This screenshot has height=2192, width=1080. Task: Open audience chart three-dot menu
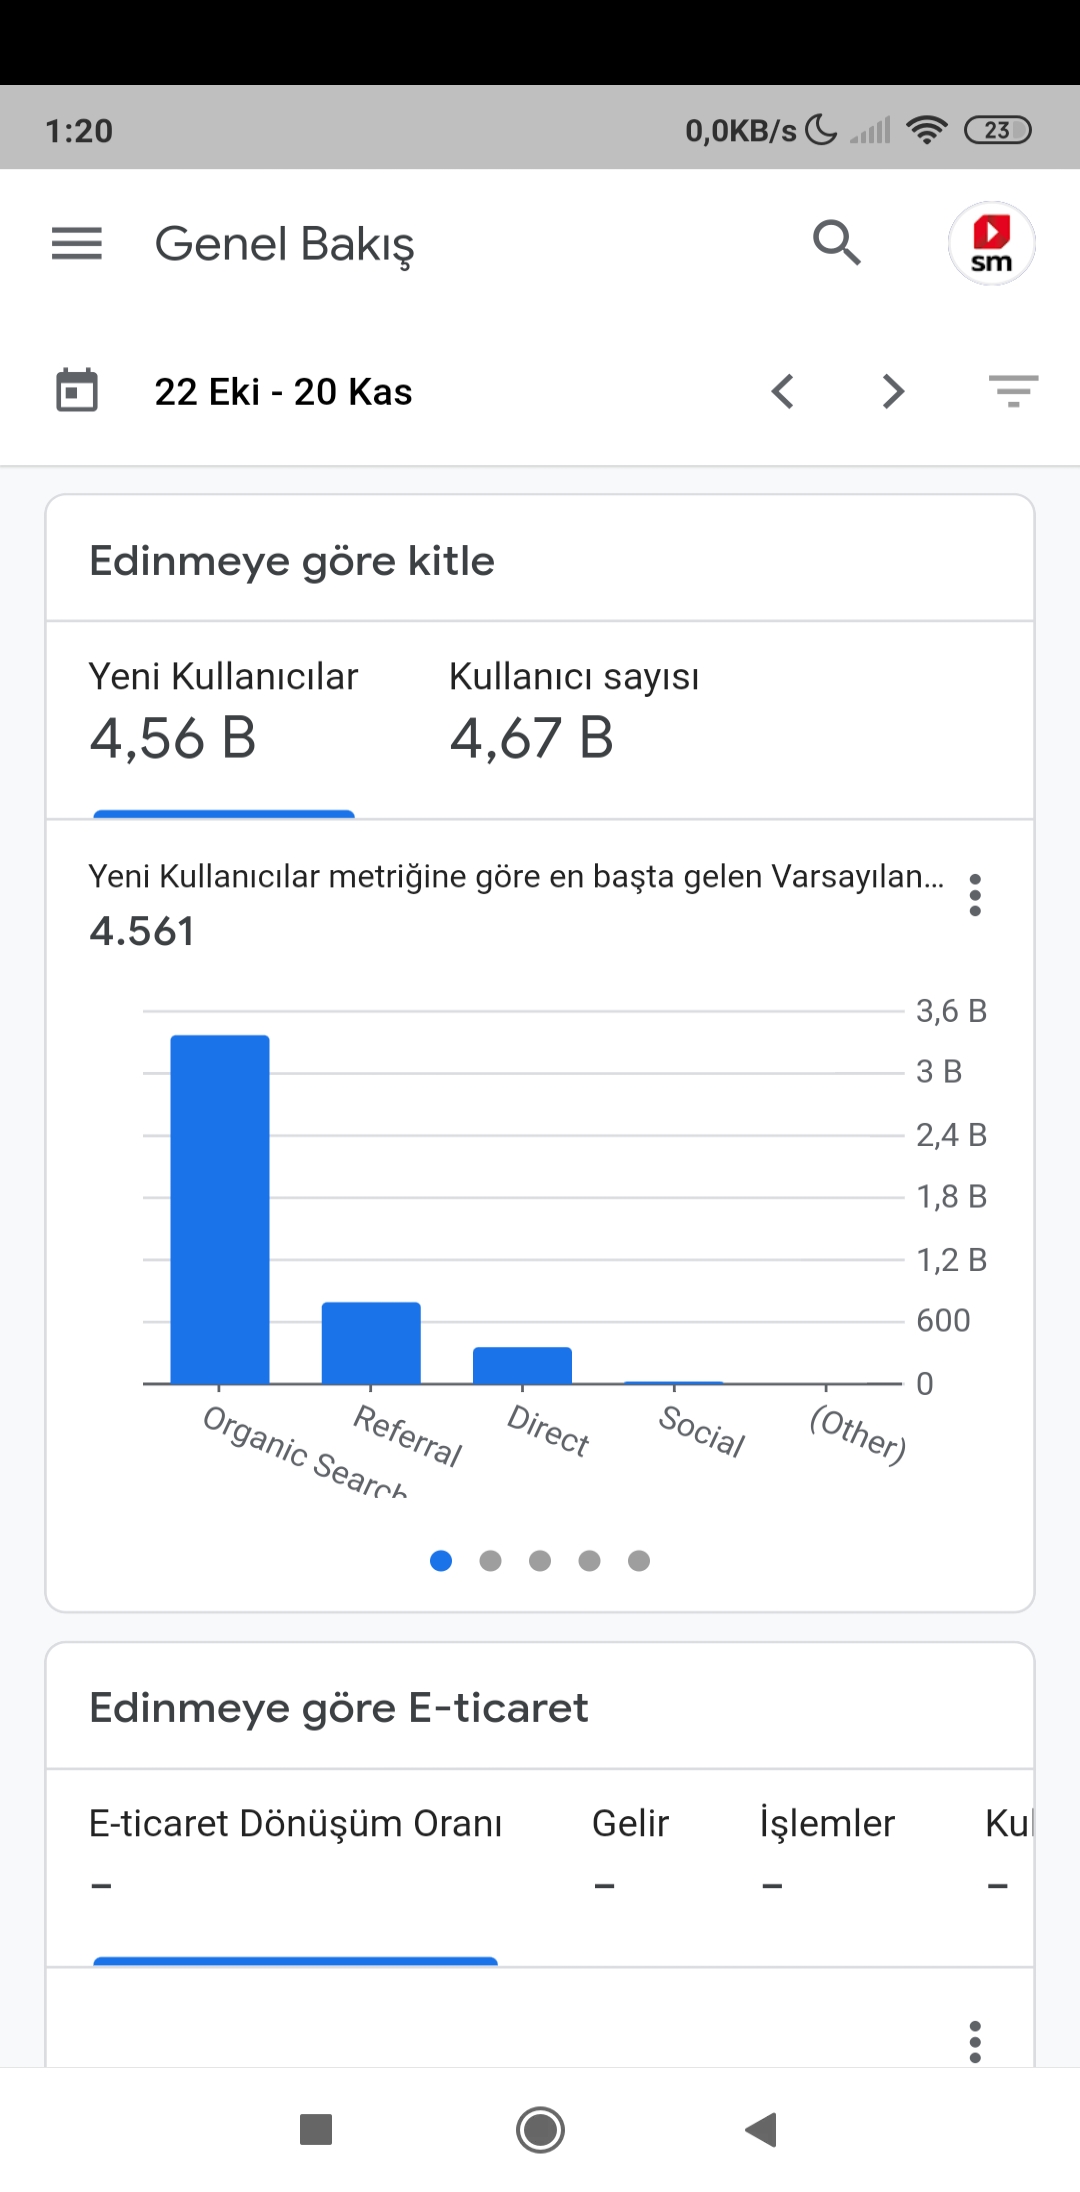point(975,895)
